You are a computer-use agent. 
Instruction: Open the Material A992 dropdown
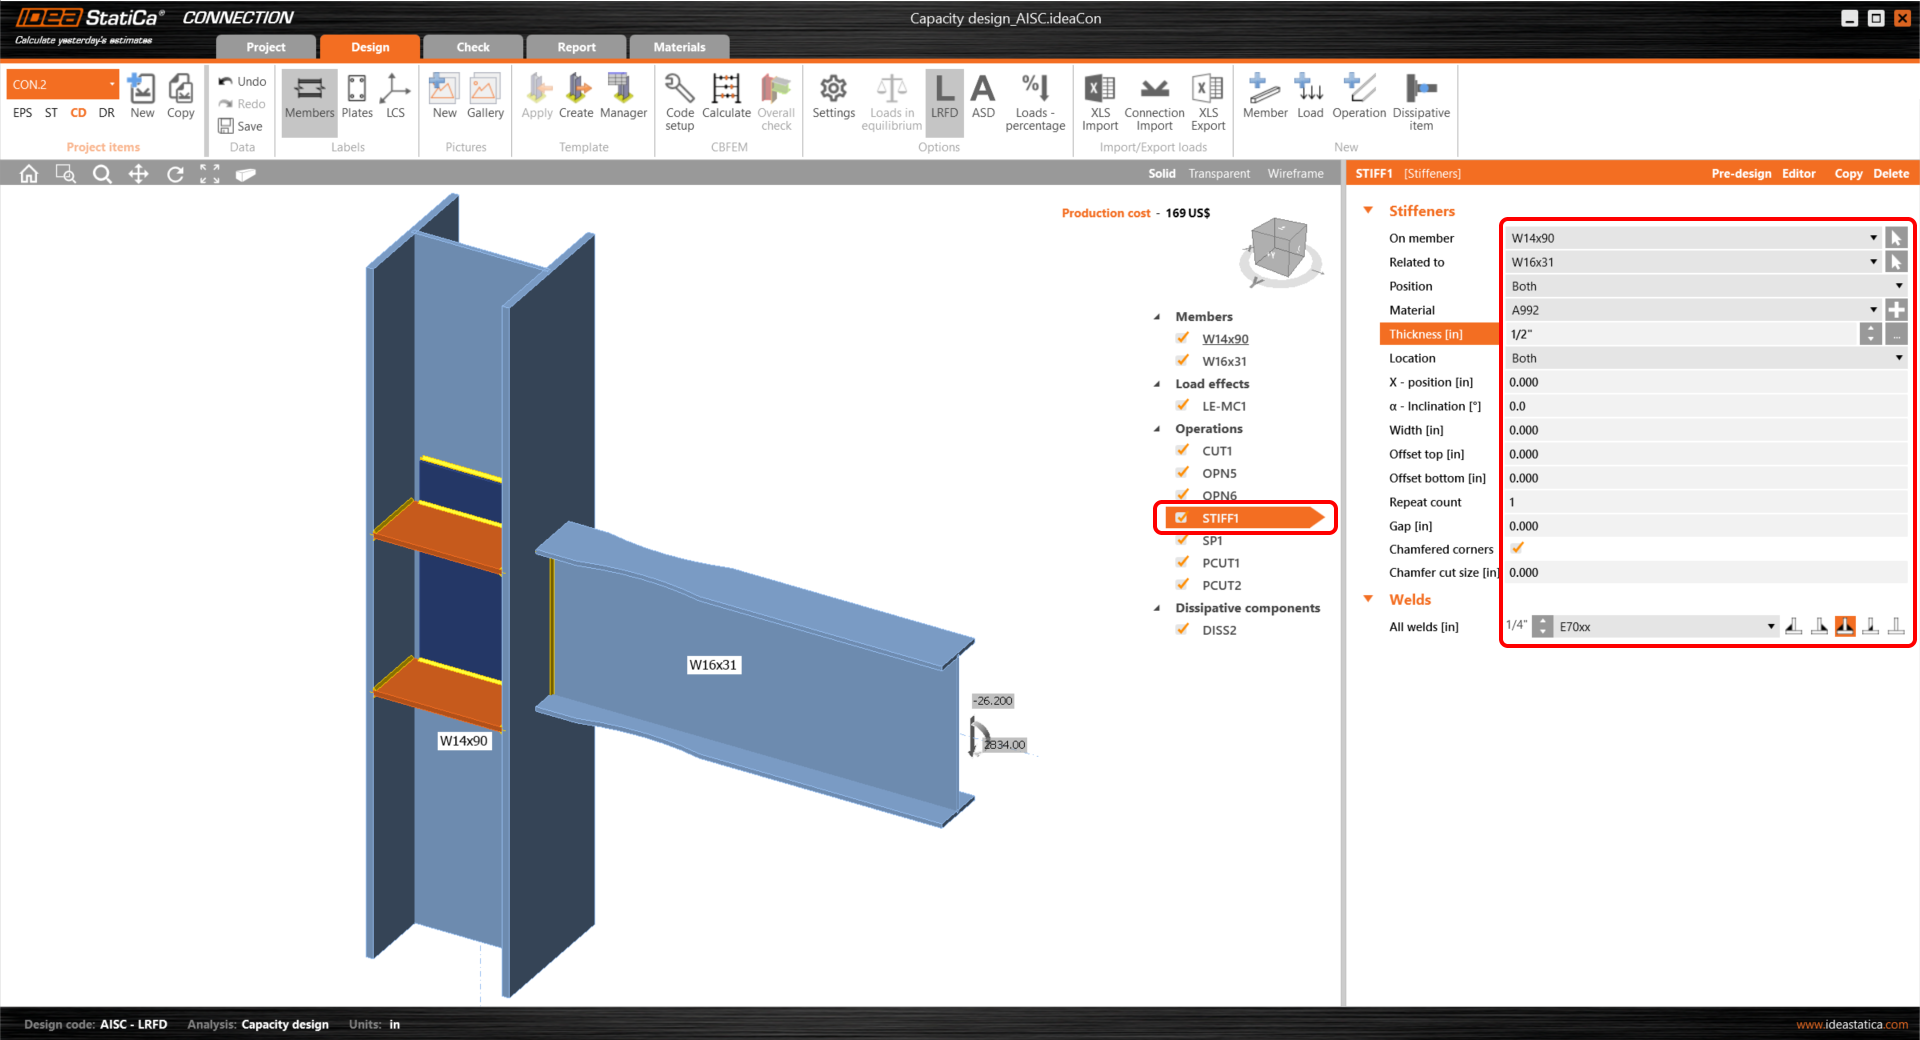1873,310
